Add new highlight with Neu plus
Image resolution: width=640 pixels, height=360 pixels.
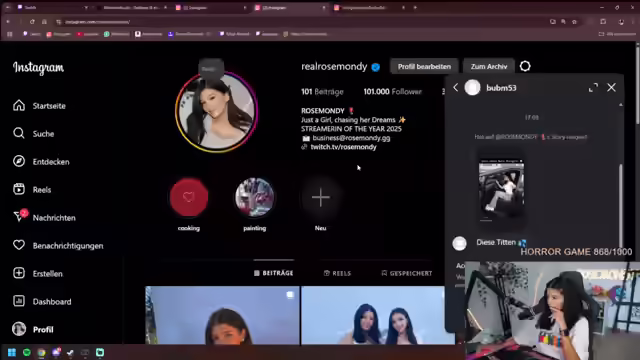tap(320, 198)
